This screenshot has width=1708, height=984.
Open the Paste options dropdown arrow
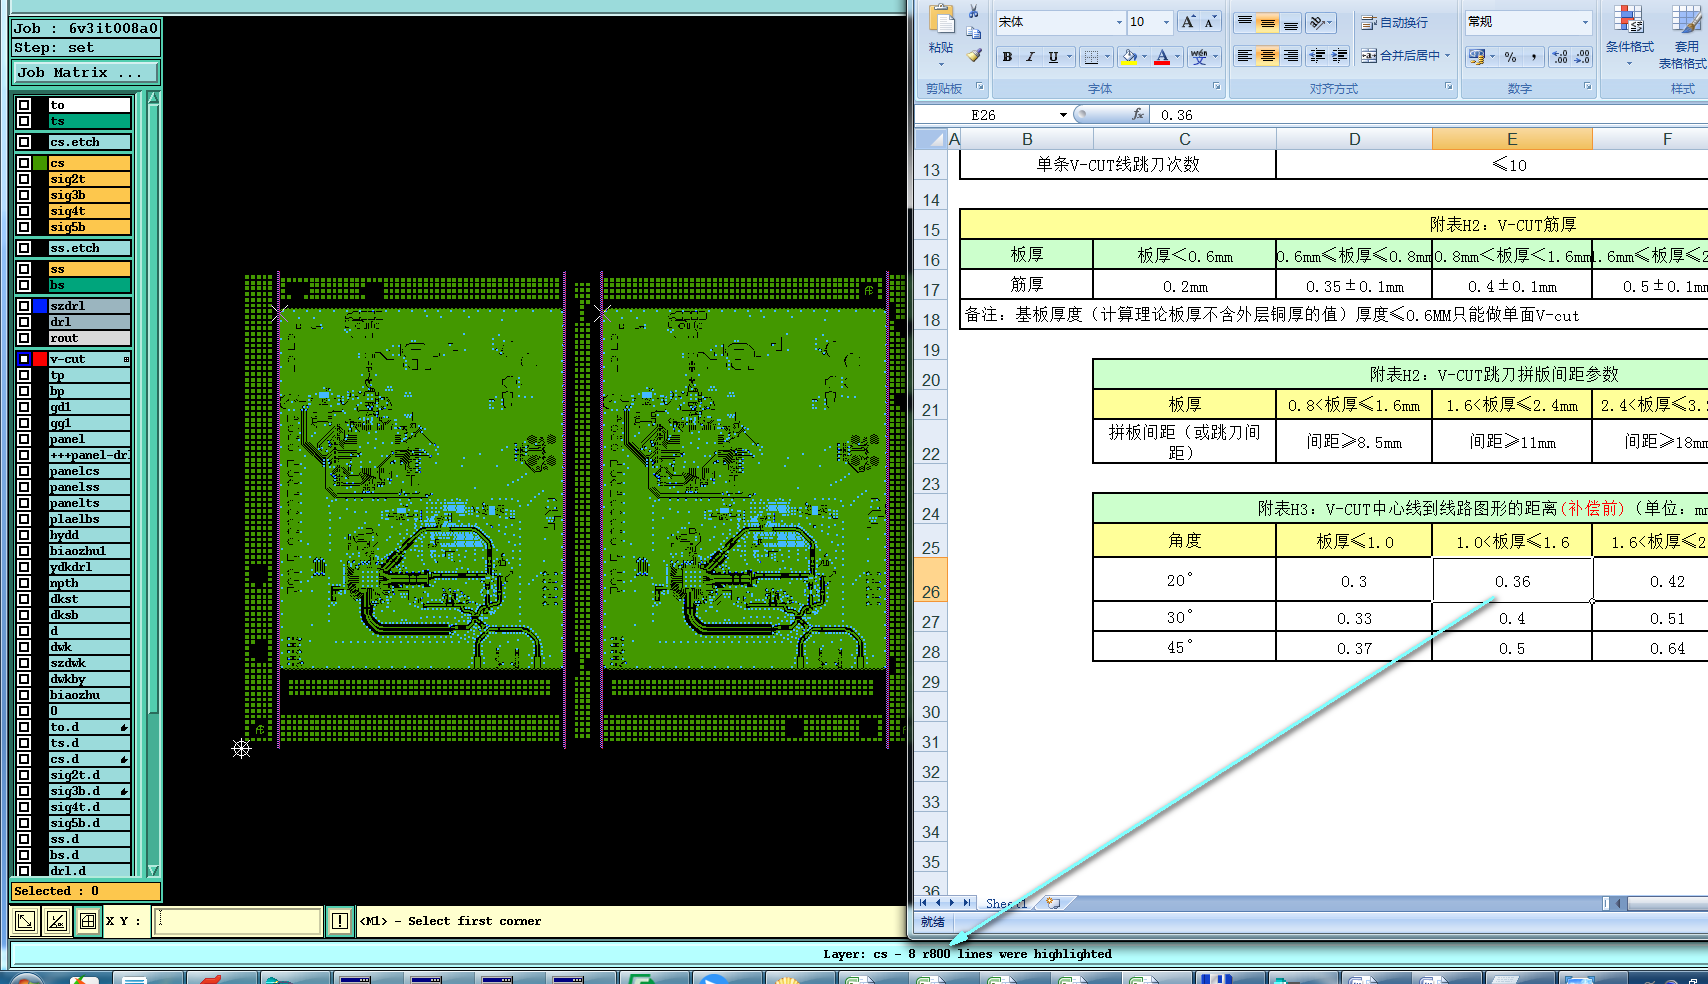941,63
